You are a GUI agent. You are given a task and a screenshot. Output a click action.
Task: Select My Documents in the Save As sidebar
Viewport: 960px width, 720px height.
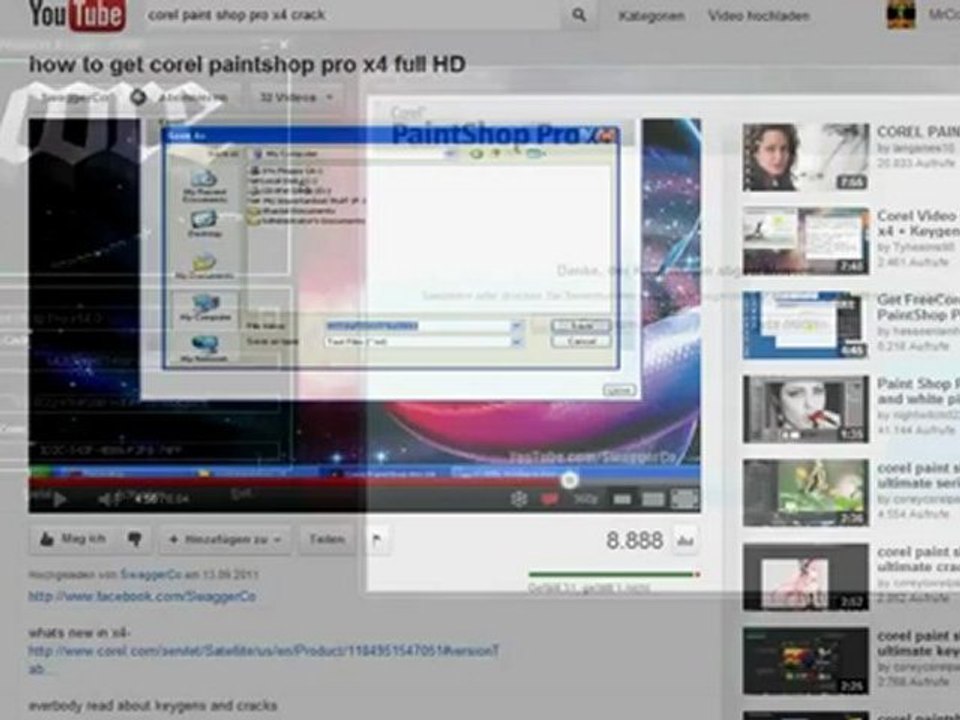(x=204, y=267)
